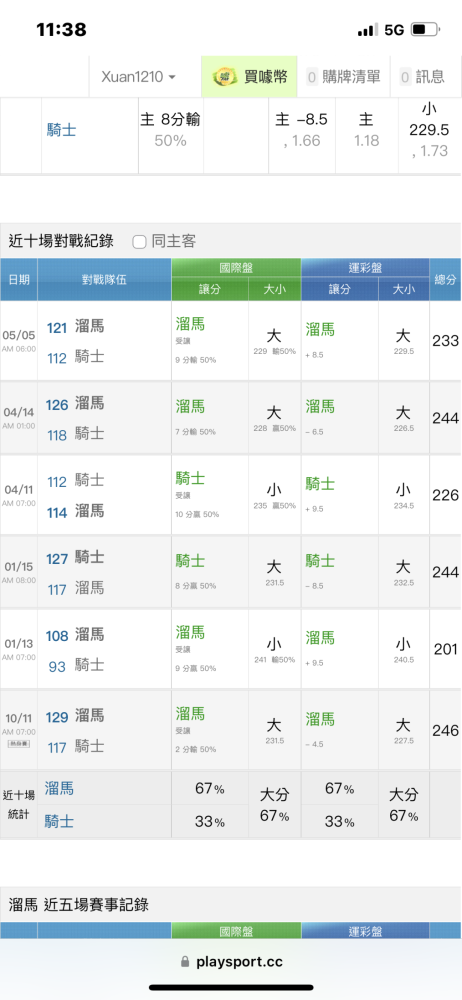462x1000 pixels.
Task: Tap the 購牌清單 count badge
Action: pos(312,77)
